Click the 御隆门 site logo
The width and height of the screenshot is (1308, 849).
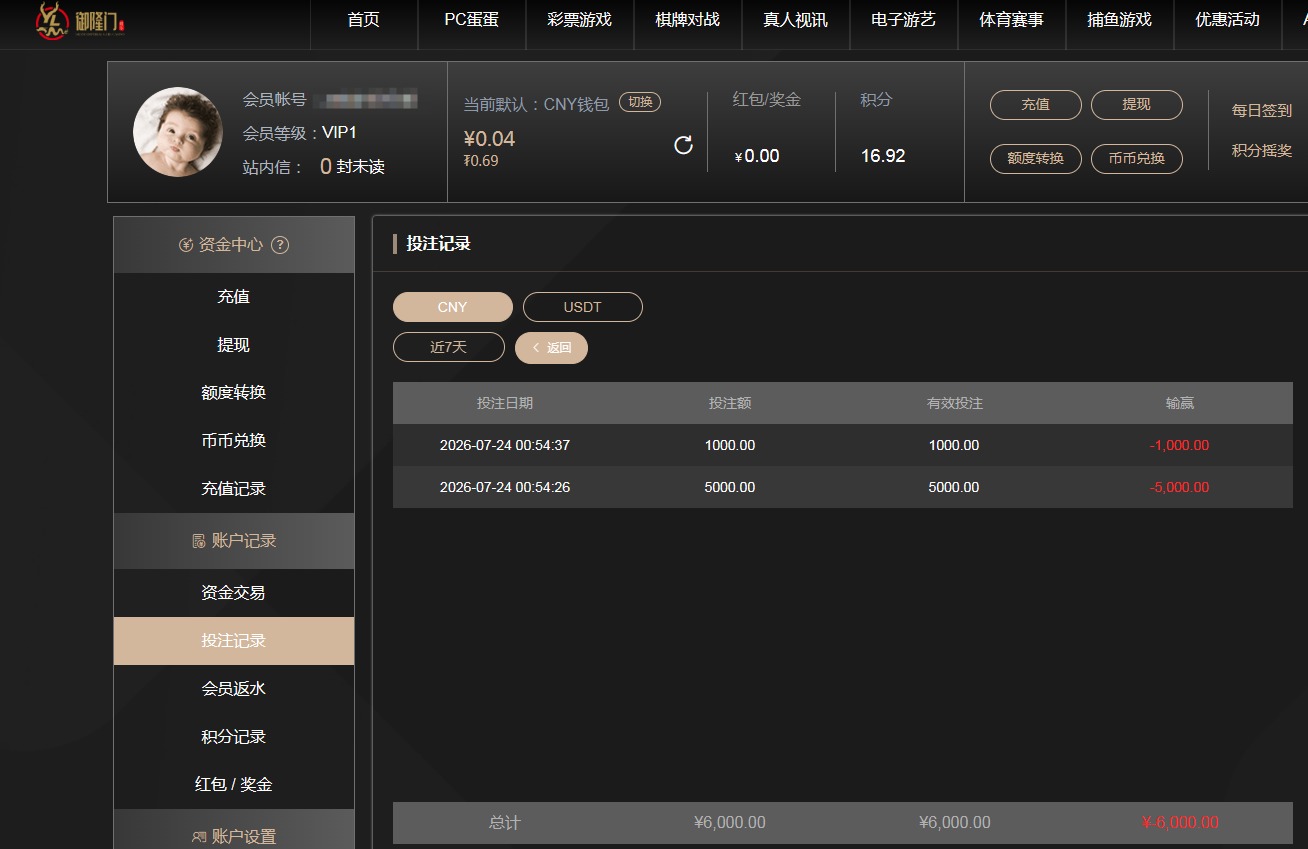click(x=81, y=21)
